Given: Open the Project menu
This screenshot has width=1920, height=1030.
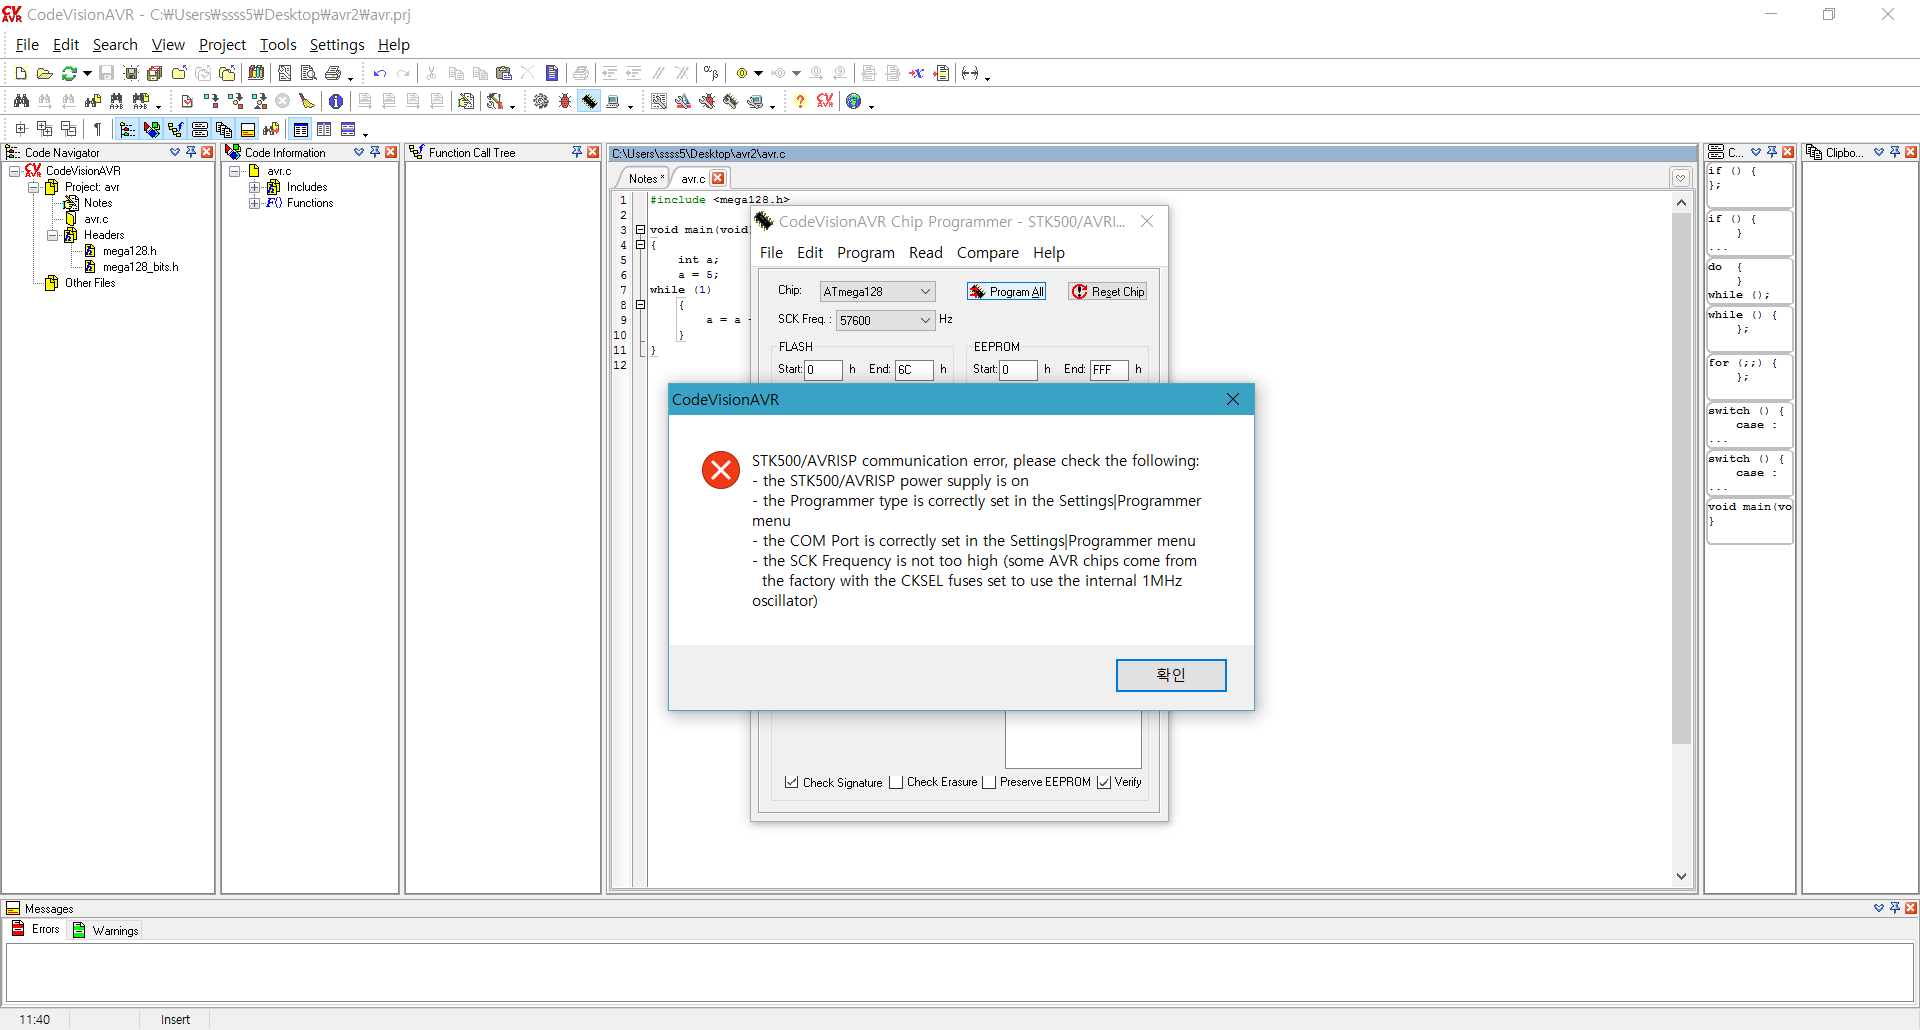Looking at the screenshot, I should coord(222,45).
